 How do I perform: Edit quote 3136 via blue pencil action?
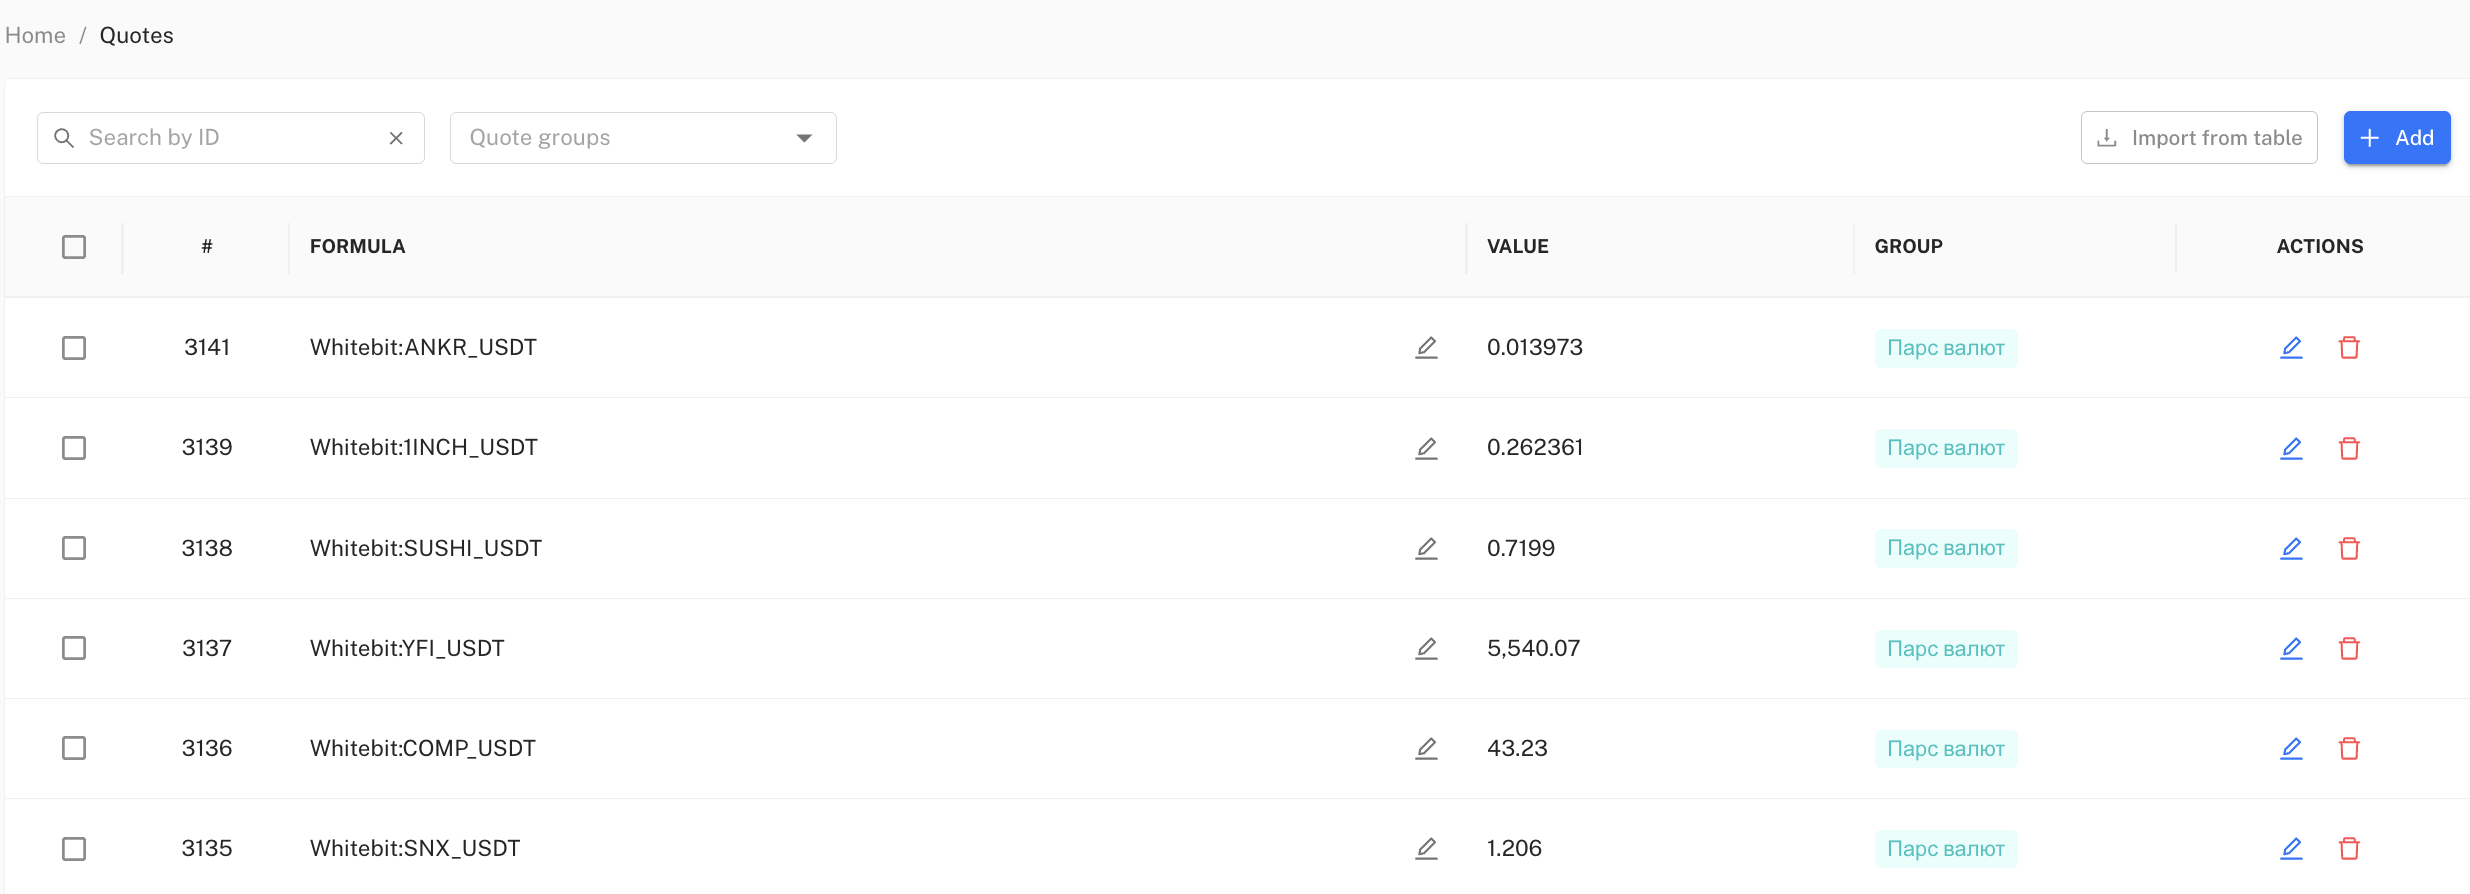point(2291,748)
